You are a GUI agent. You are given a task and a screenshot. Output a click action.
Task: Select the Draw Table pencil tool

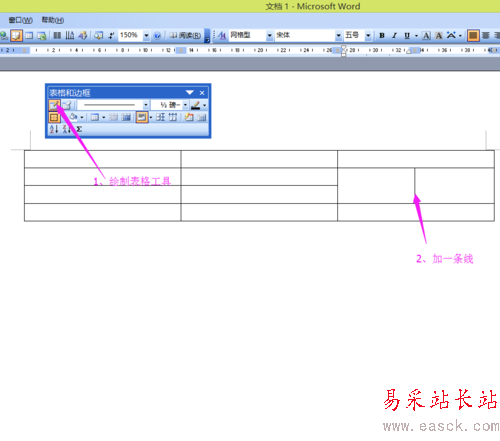click(54, 105)
